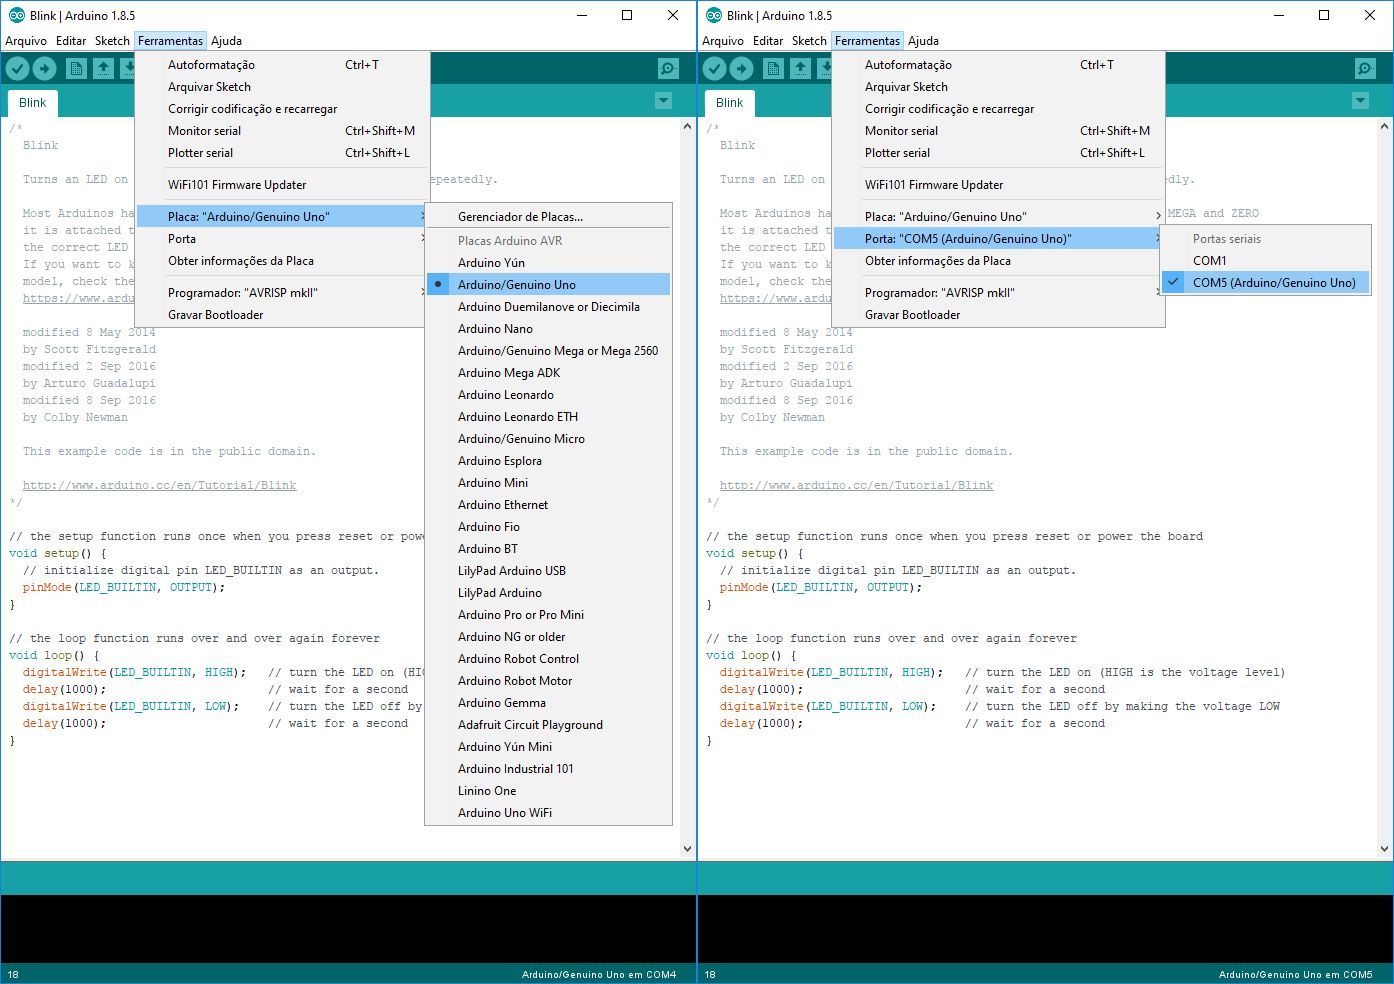Image resolution: width=1394 pixels, height=984 pixels.
Task: Click New sketch icon in right window
Action: coord(773,68)
